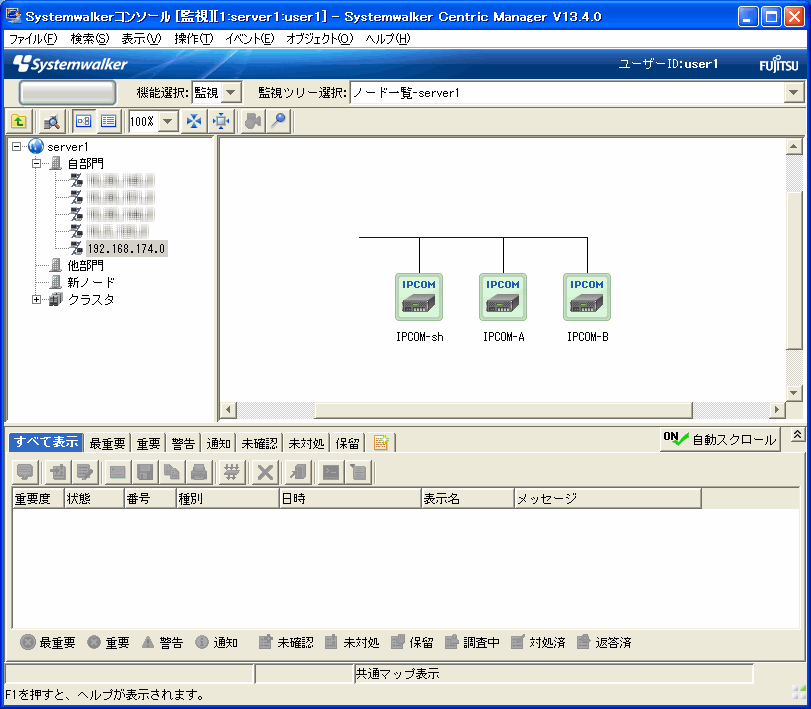The image size is (811, 709).
Task: Select the IPCOM-A node icon
Action: pos(503,297)
